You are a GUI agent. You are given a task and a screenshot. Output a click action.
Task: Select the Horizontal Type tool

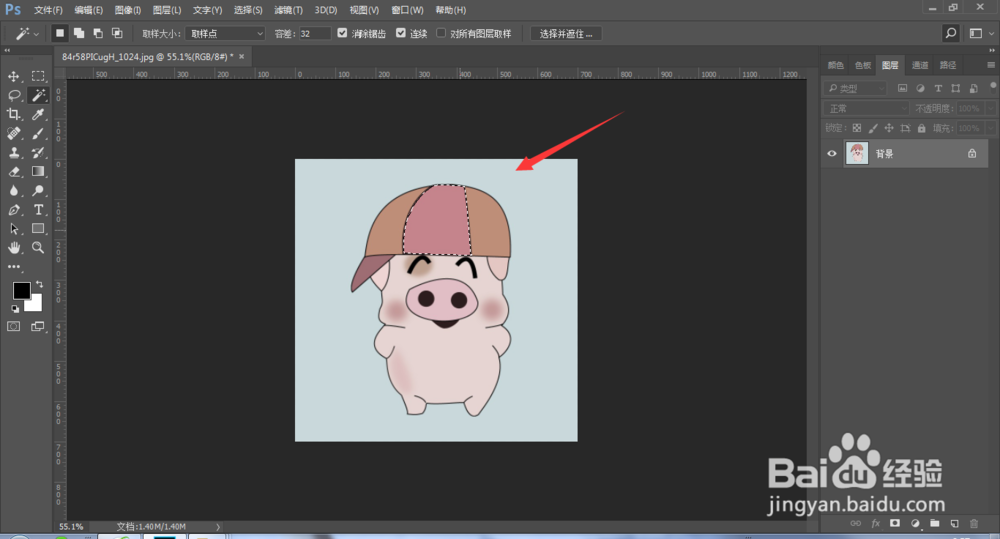pyautogui.click(x=38, y=210)
